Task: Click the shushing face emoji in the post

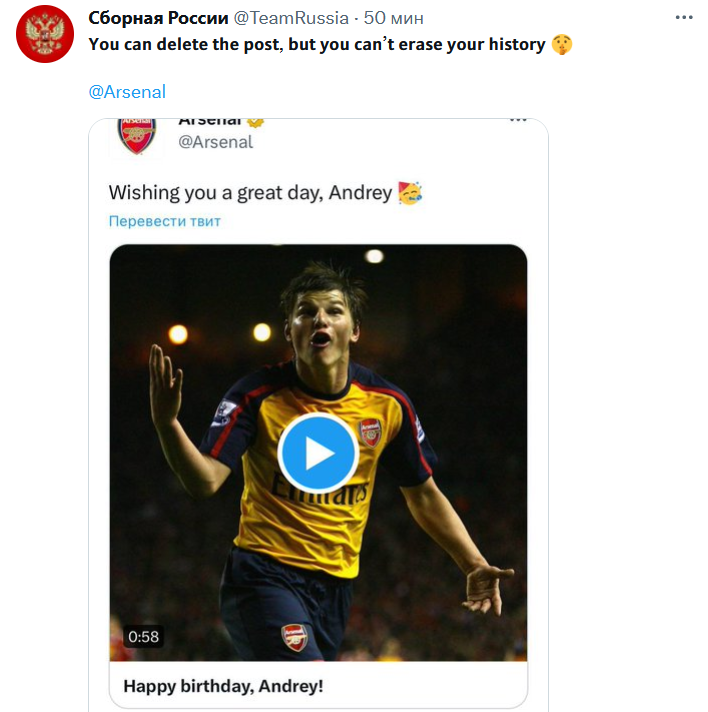Action: pos(562,45)
